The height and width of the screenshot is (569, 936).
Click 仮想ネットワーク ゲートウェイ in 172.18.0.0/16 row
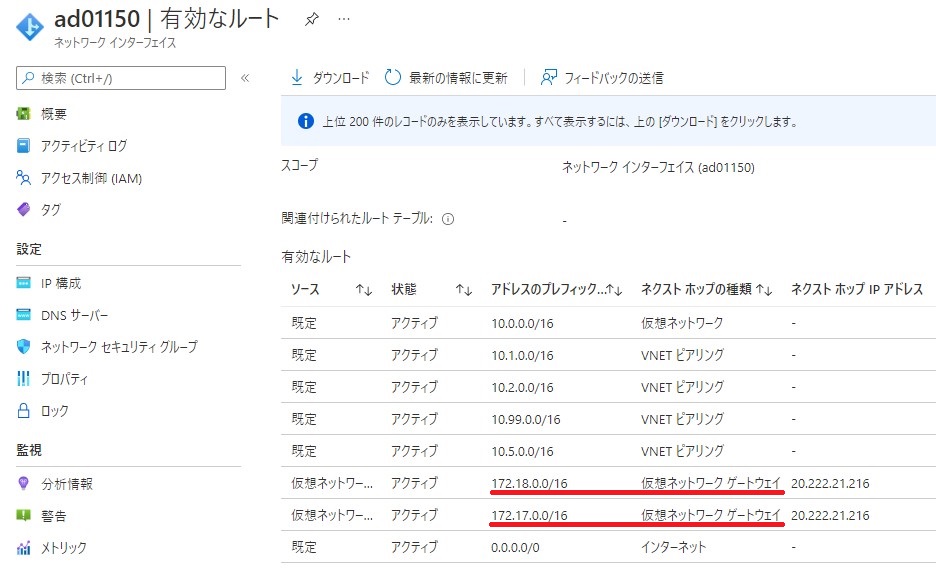tap(711, 483)
